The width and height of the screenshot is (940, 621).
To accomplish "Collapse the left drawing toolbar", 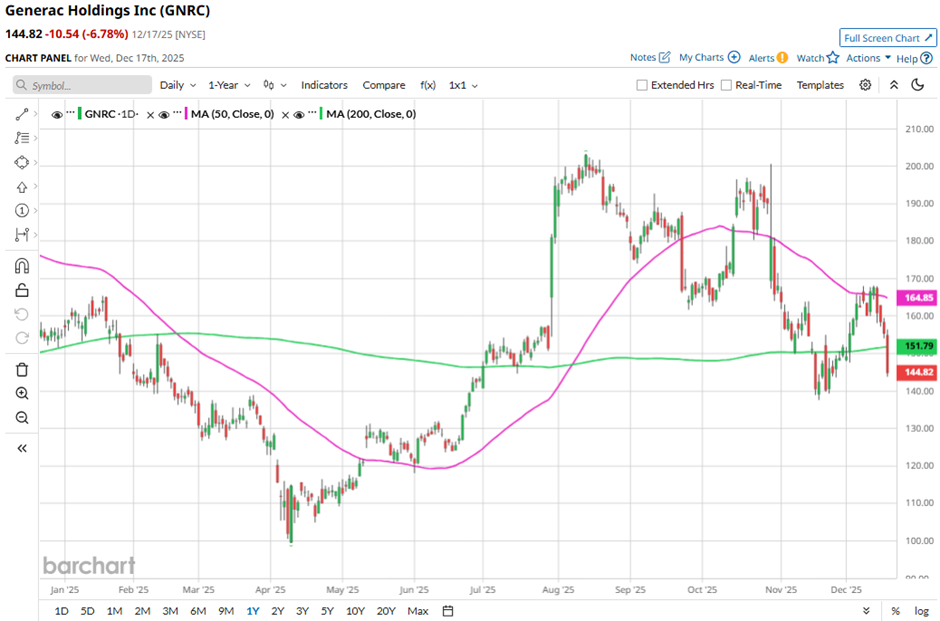I will coord(22,448).
